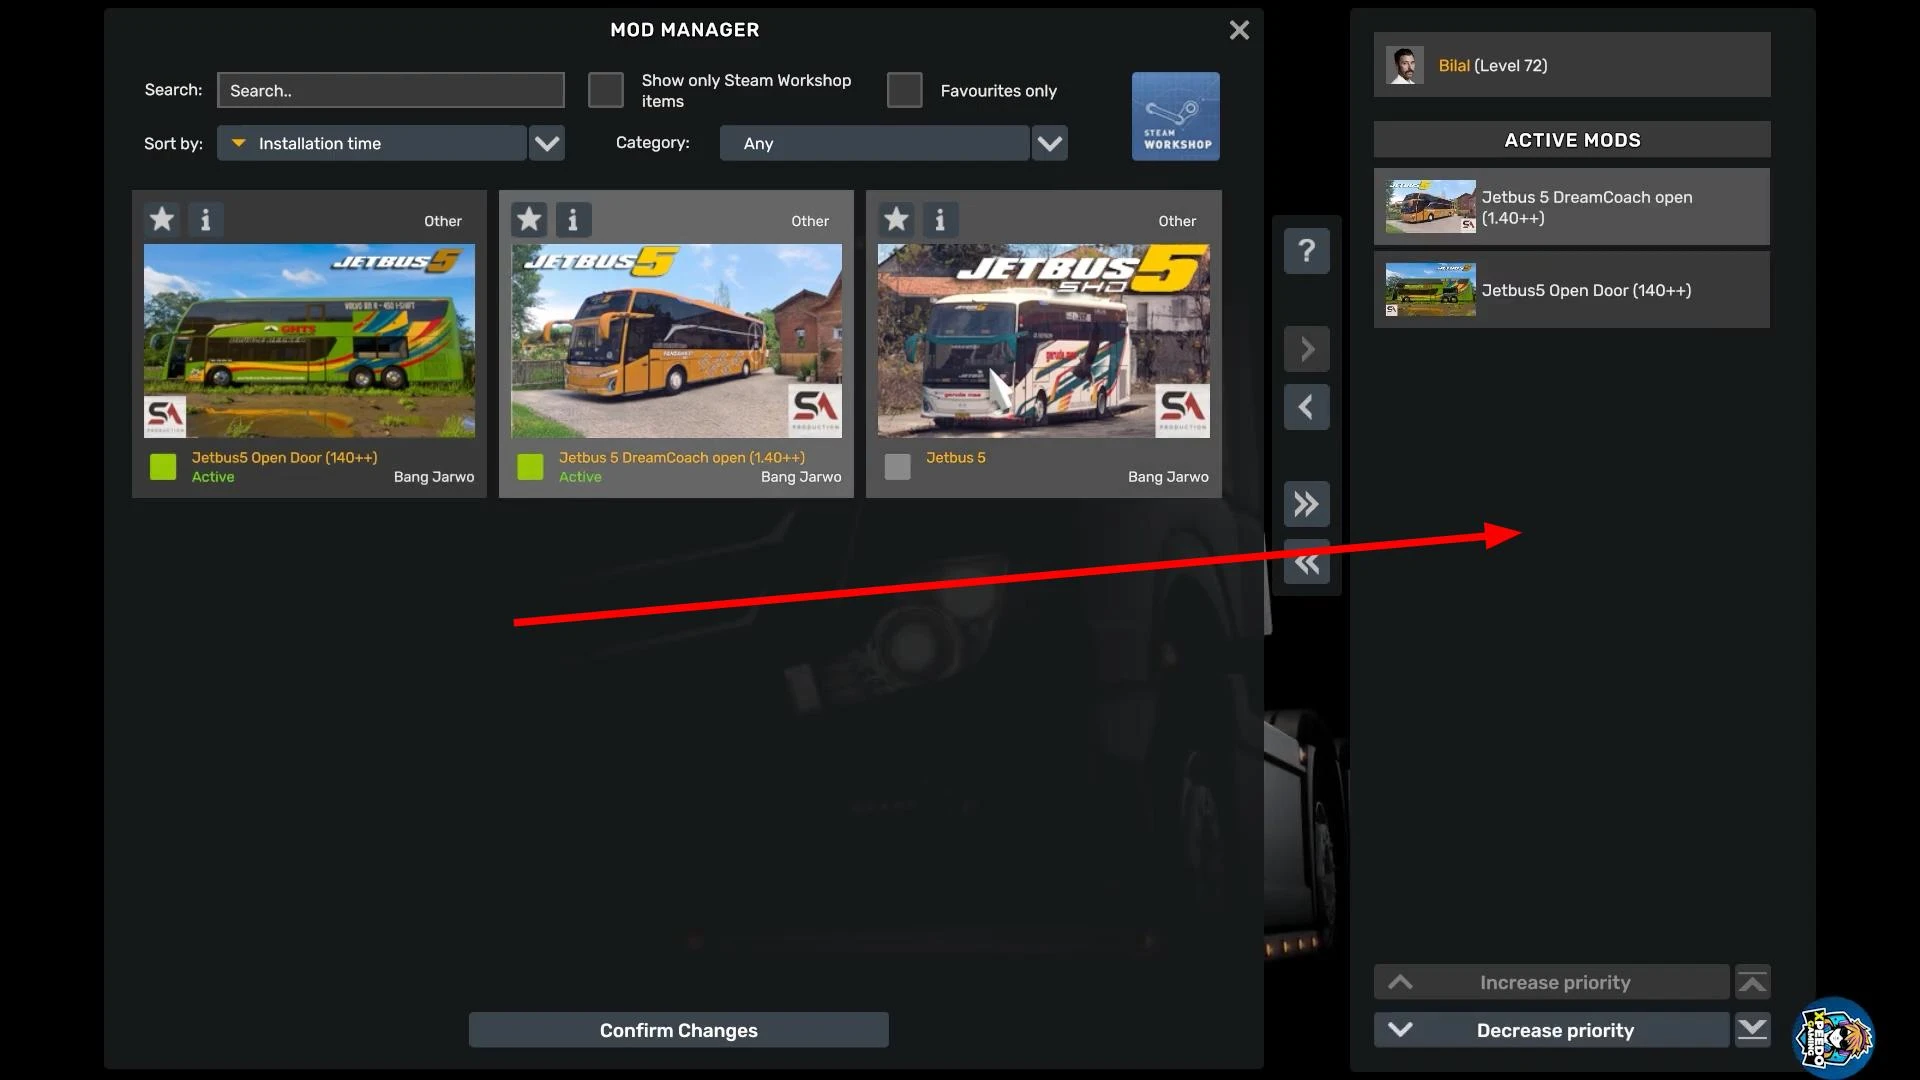This screenshot has height=1080, width=1920.
Task: Click the Search input field
Action: click(x=391, y=90)
